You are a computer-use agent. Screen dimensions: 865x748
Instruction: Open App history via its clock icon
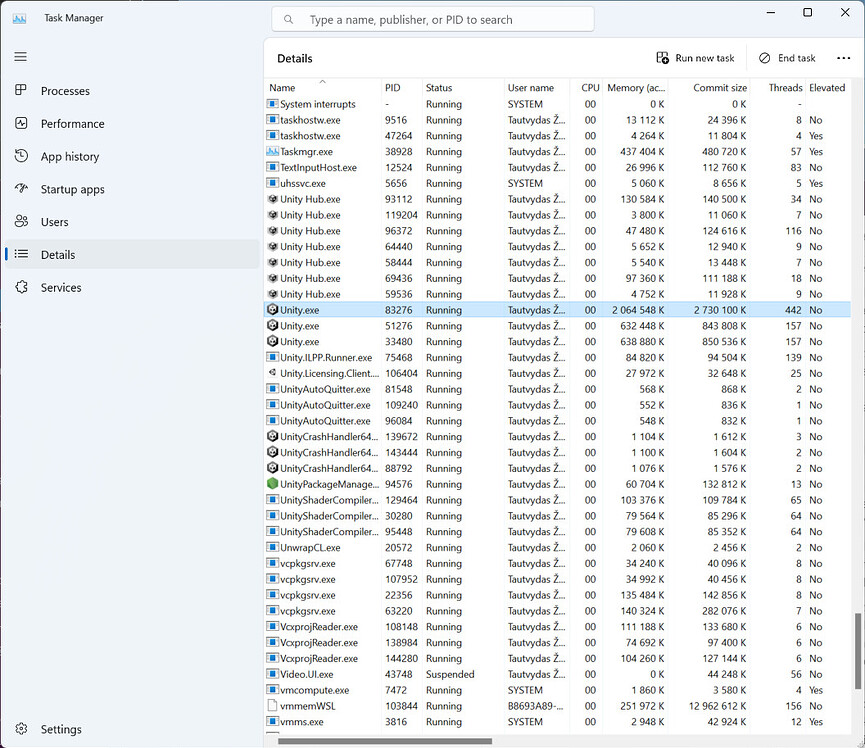click(x=22, y=156)
